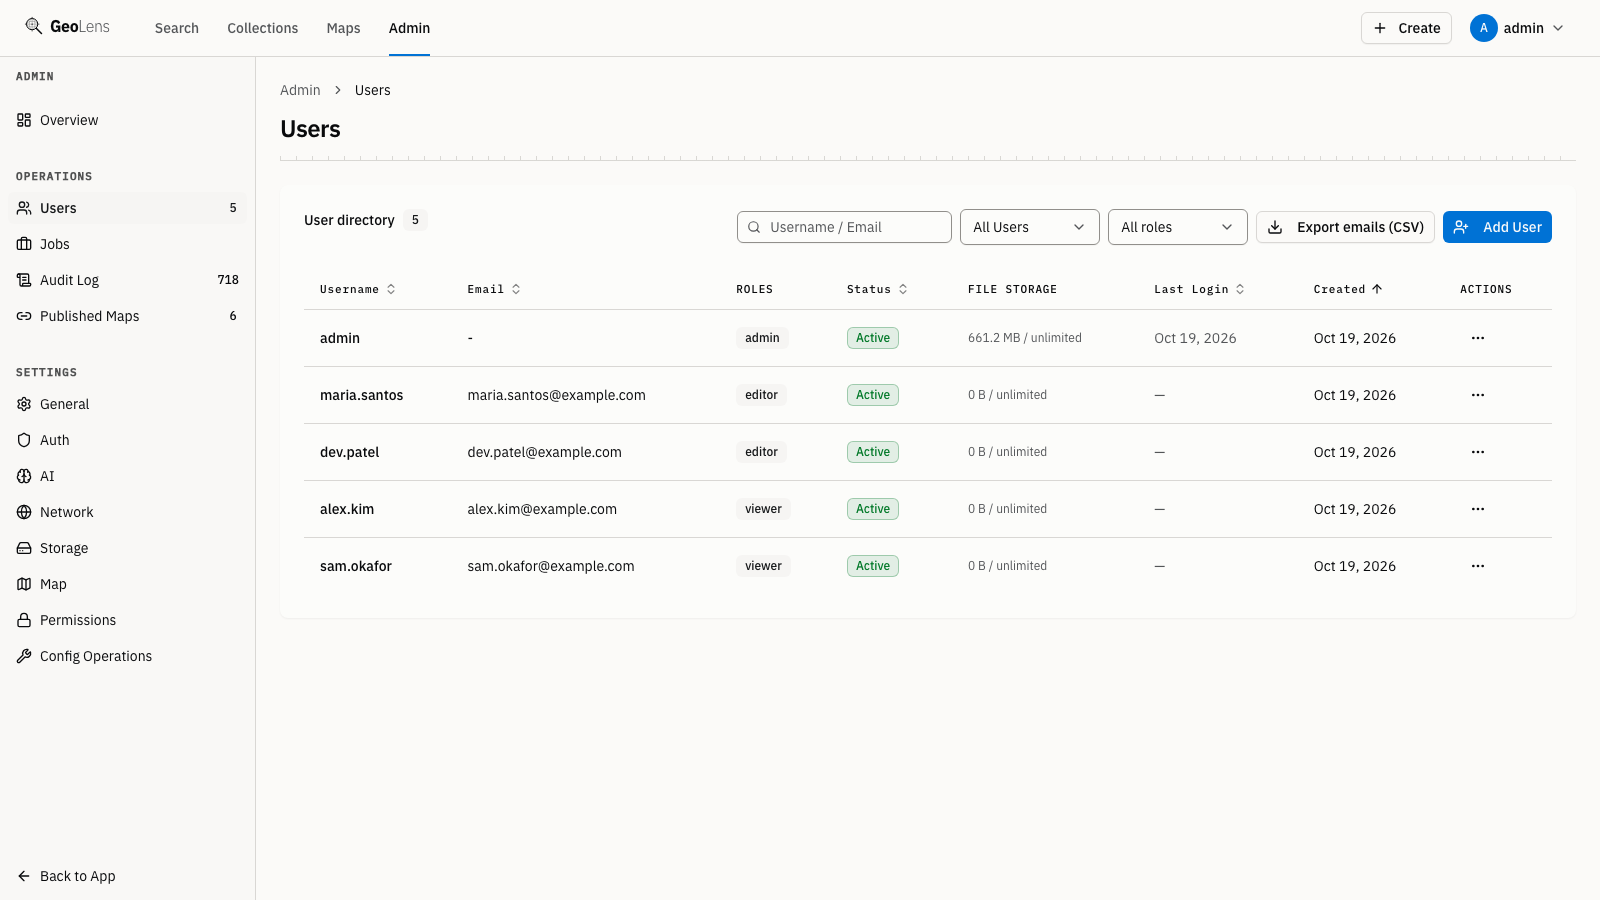
Task: Click admin row Last Login date
Action: pos(1195,338)
